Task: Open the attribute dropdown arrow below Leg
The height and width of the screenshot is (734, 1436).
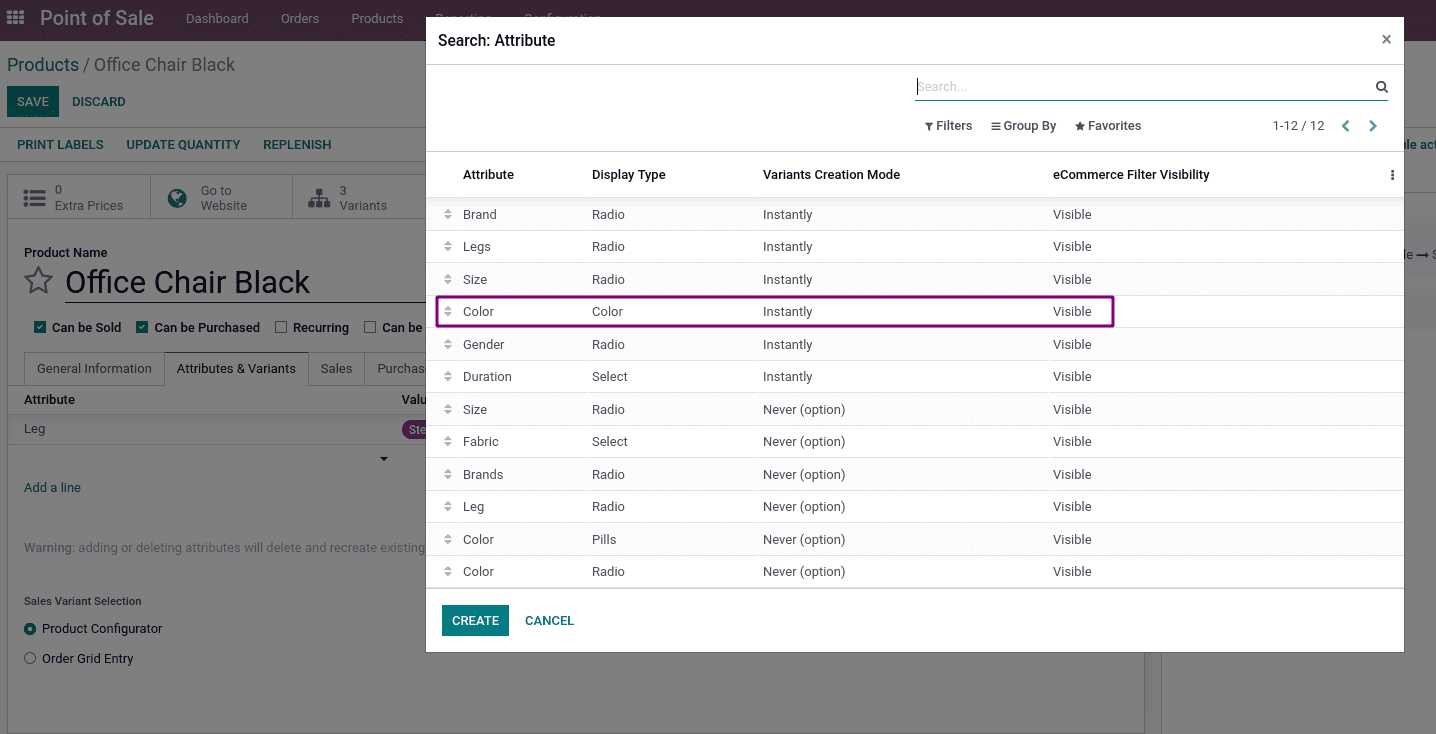Action: coord(384,459)
